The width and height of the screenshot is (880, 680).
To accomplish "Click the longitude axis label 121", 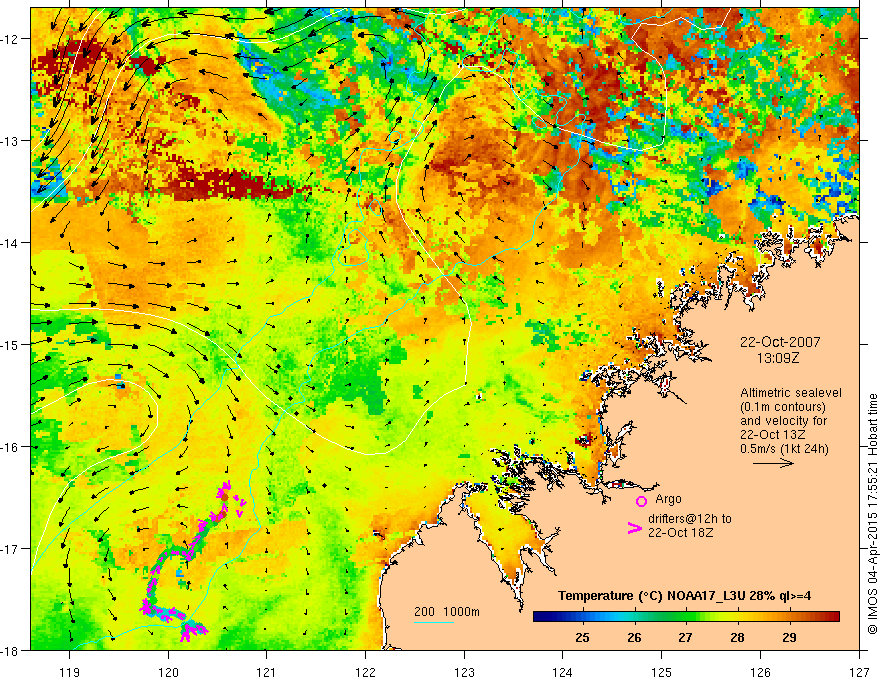I will (x=267, y=672).
